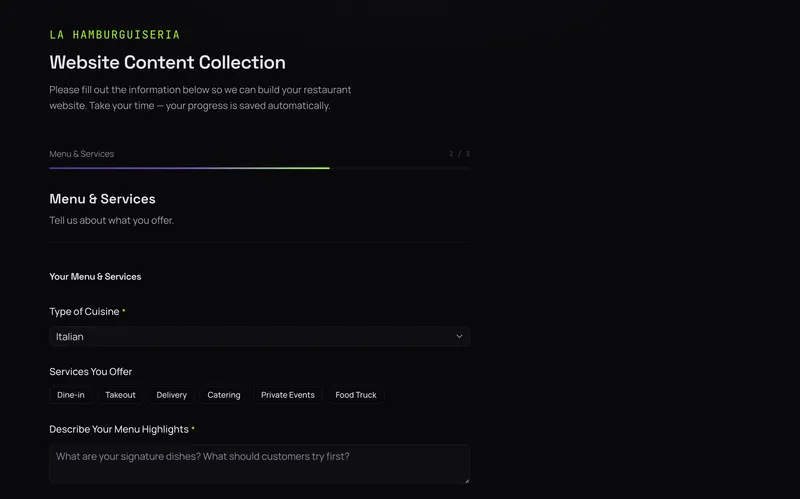The width and height of the screenshot is (800, 499).
Task: Focus the menu highlights text area
Action: (x=259, y=463)
